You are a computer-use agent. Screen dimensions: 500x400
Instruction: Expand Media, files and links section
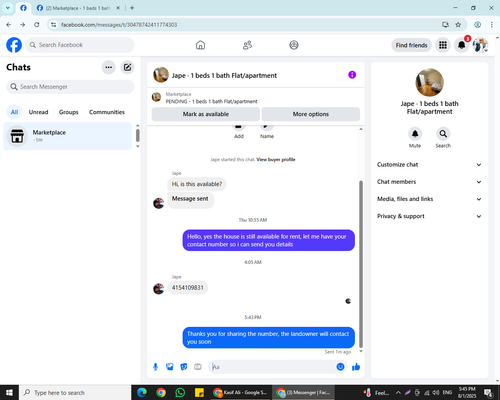pyautogui.click(x=429, y=199)
